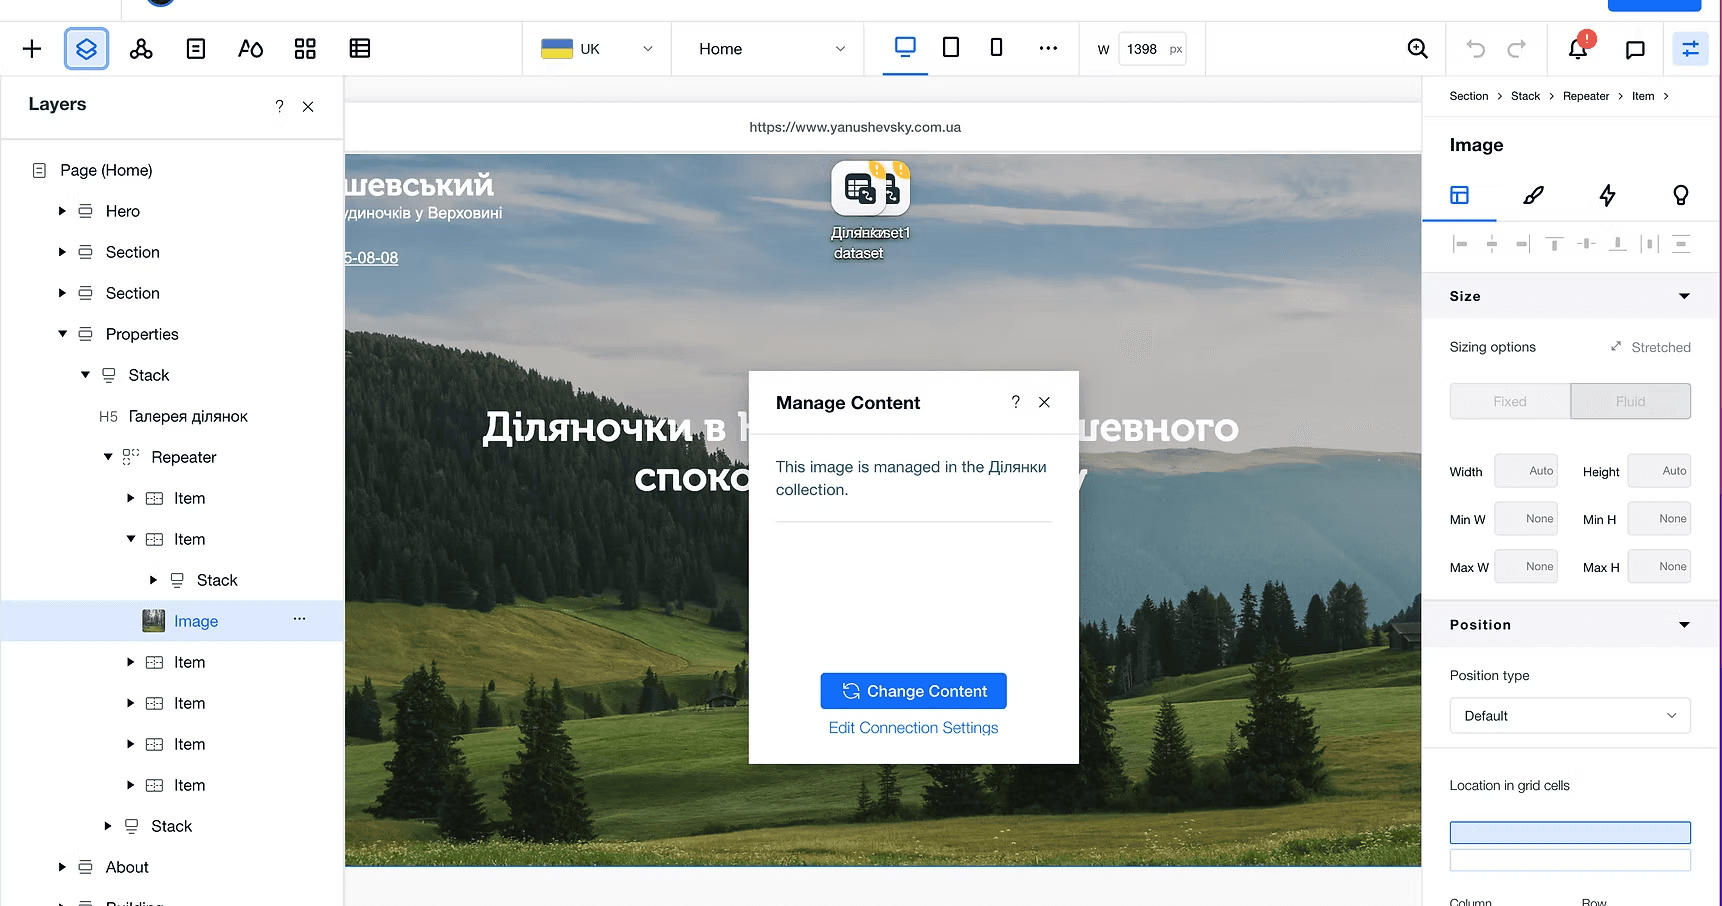
Task: Switch to mobile breakpoint view
Action: (x=996, y=48)
